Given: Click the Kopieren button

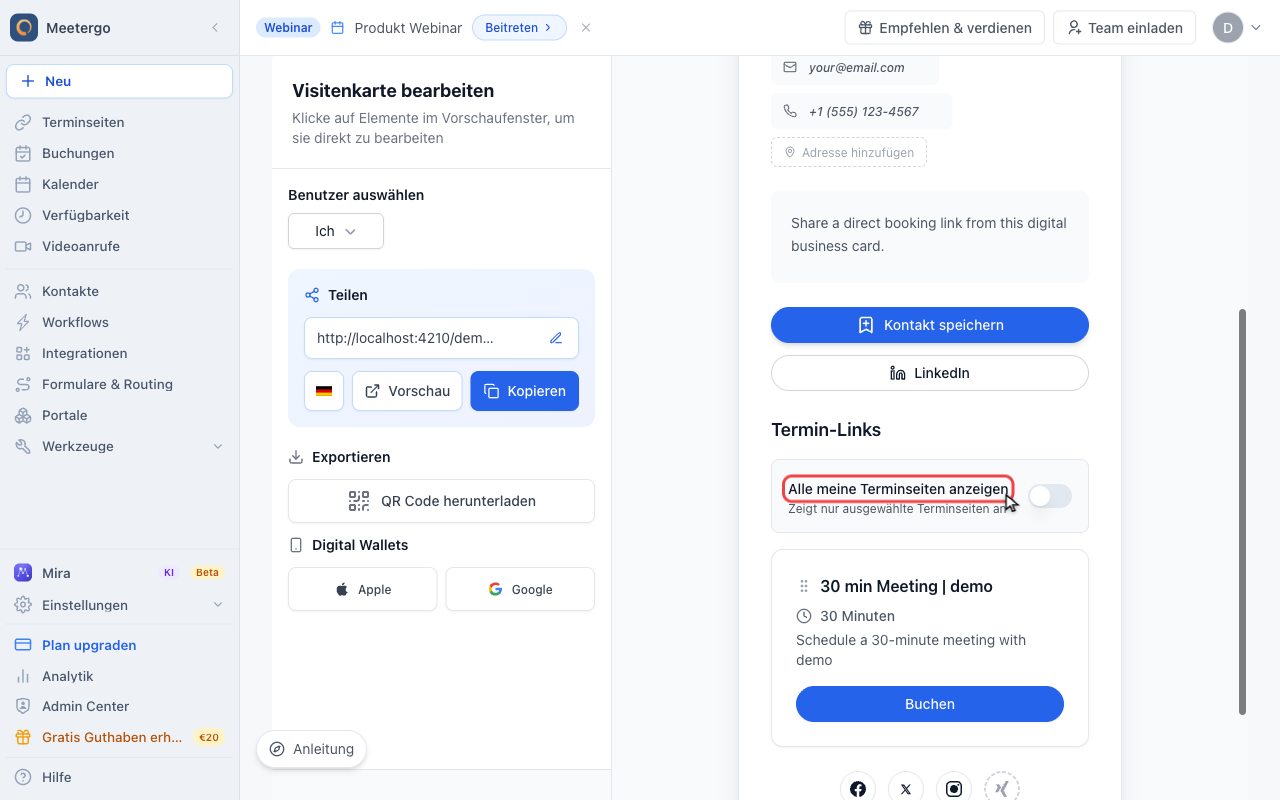Looking at the screenshot, I should [x=525, y=391].
